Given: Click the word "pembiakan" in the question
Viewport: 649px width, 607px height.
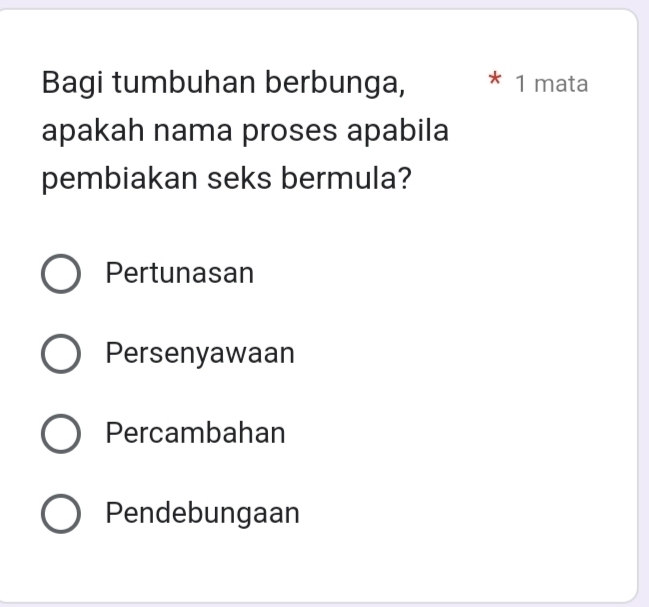Looking at the screenshot, I should pyautogui.click(x=112, y=180).
